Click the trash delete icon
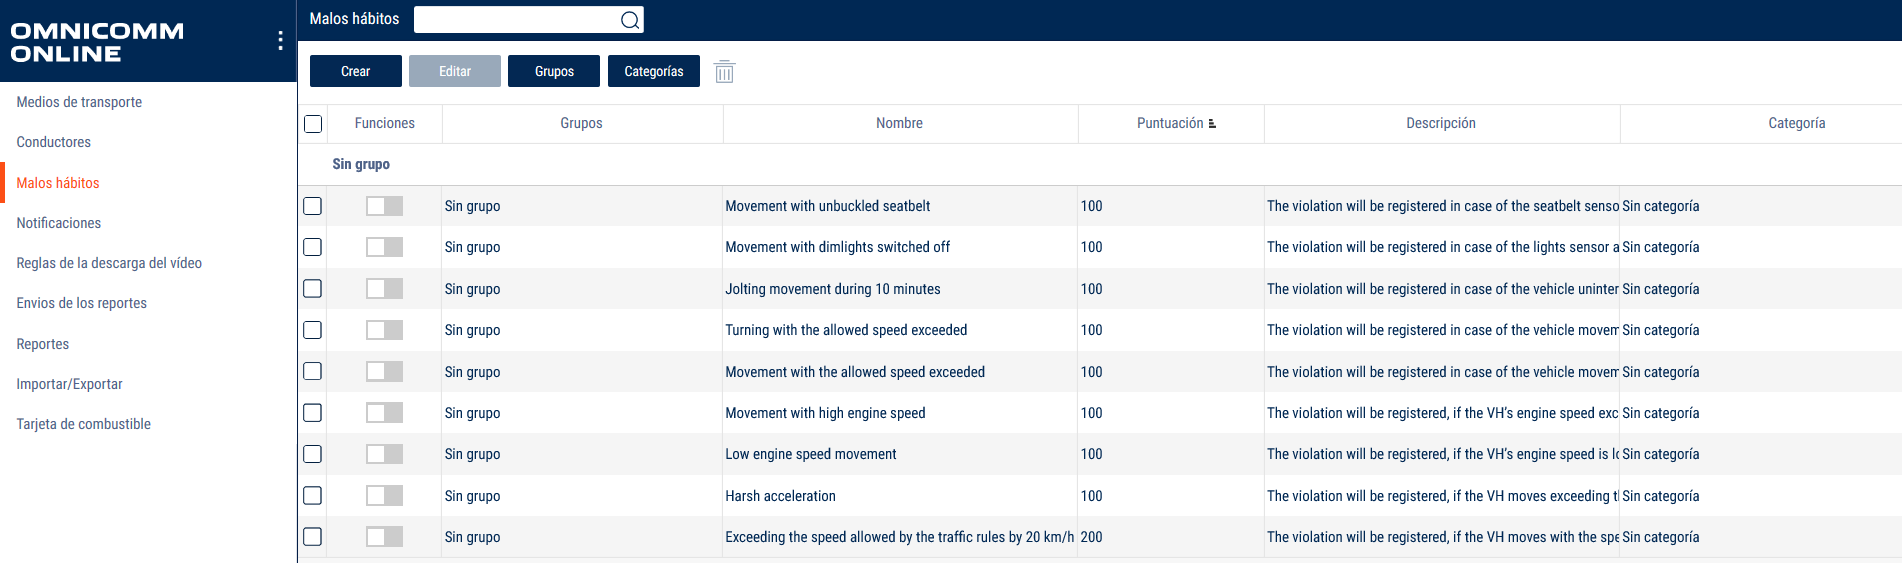Image resolution: width=1902 pixels, height=563 pixels. [724, 72]
